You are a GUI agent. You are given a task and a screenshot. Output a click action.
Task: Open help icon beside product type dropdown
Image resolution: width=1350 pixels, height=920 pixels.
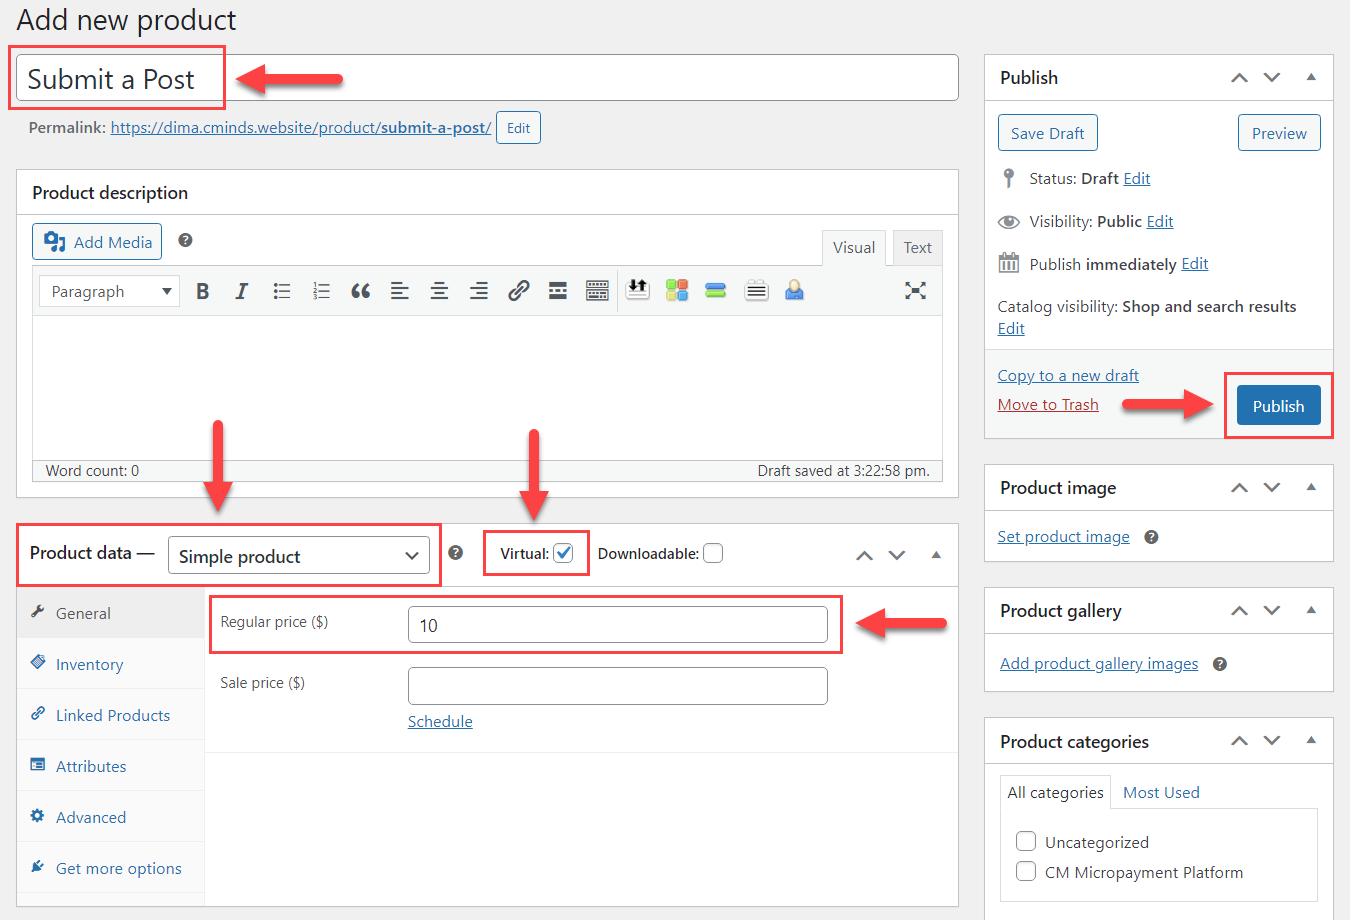pos(456,553)
